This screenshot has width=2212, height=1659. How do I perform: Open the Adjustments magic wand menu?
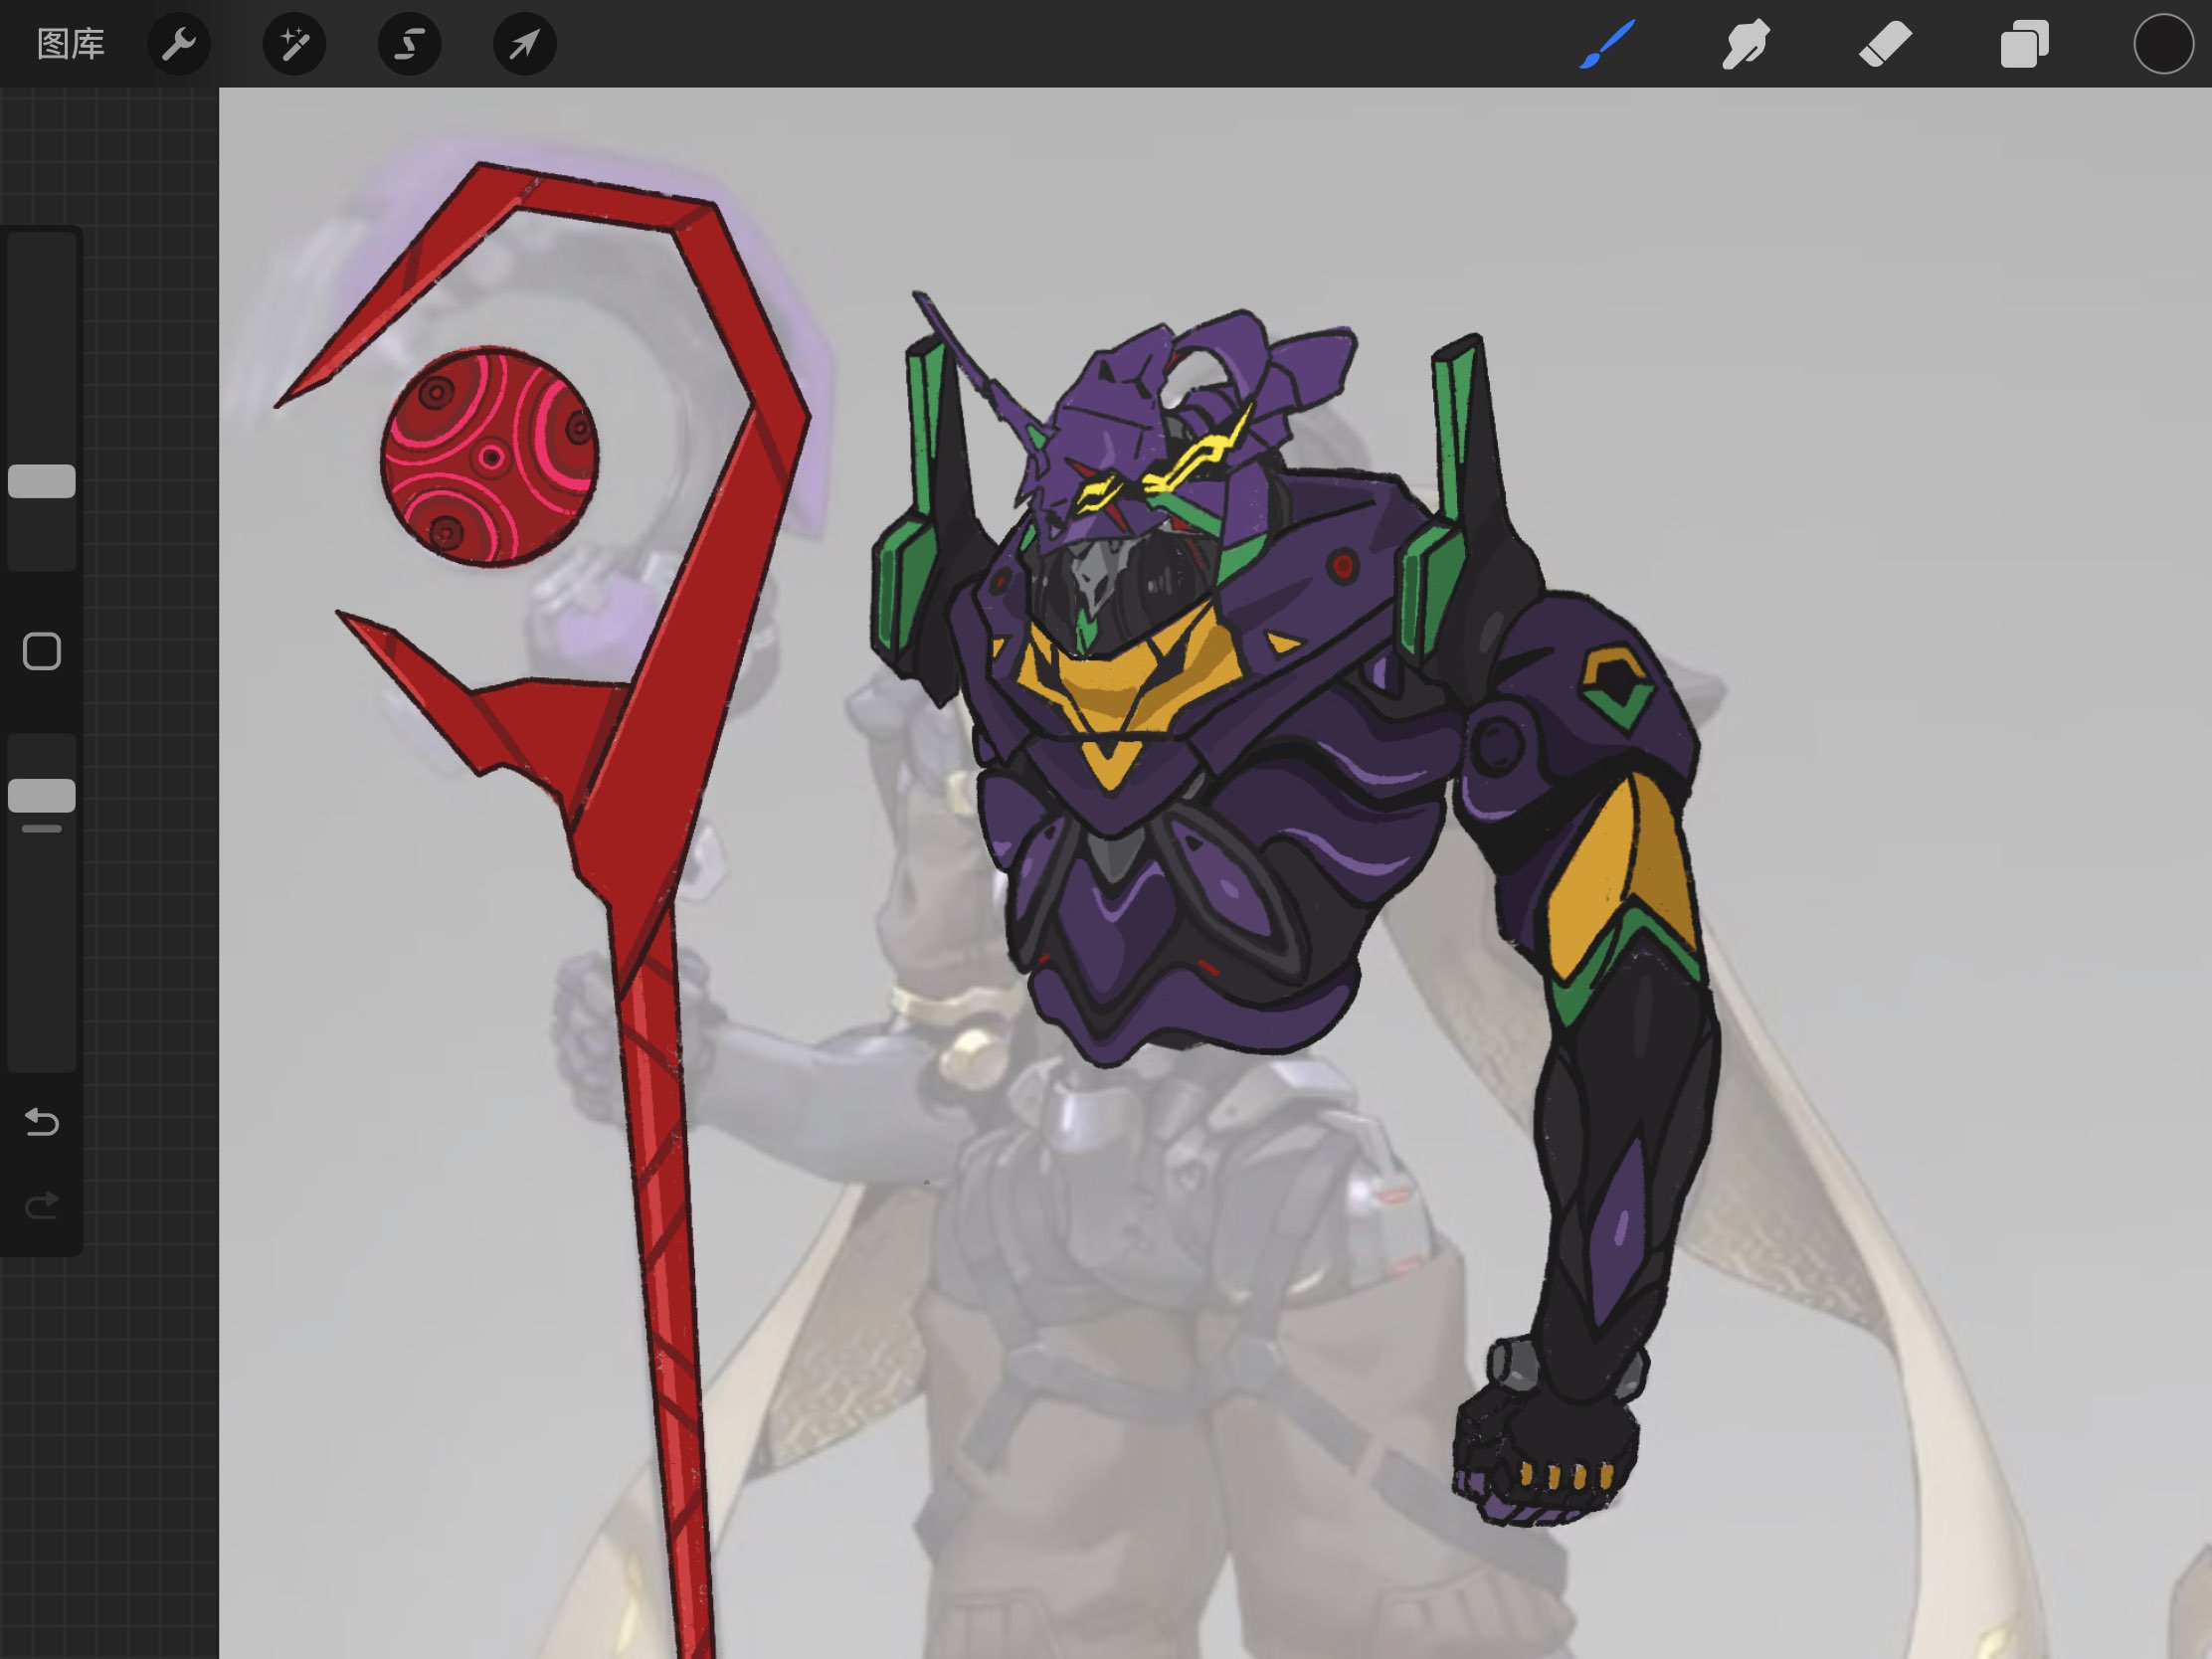click(294, 44)
